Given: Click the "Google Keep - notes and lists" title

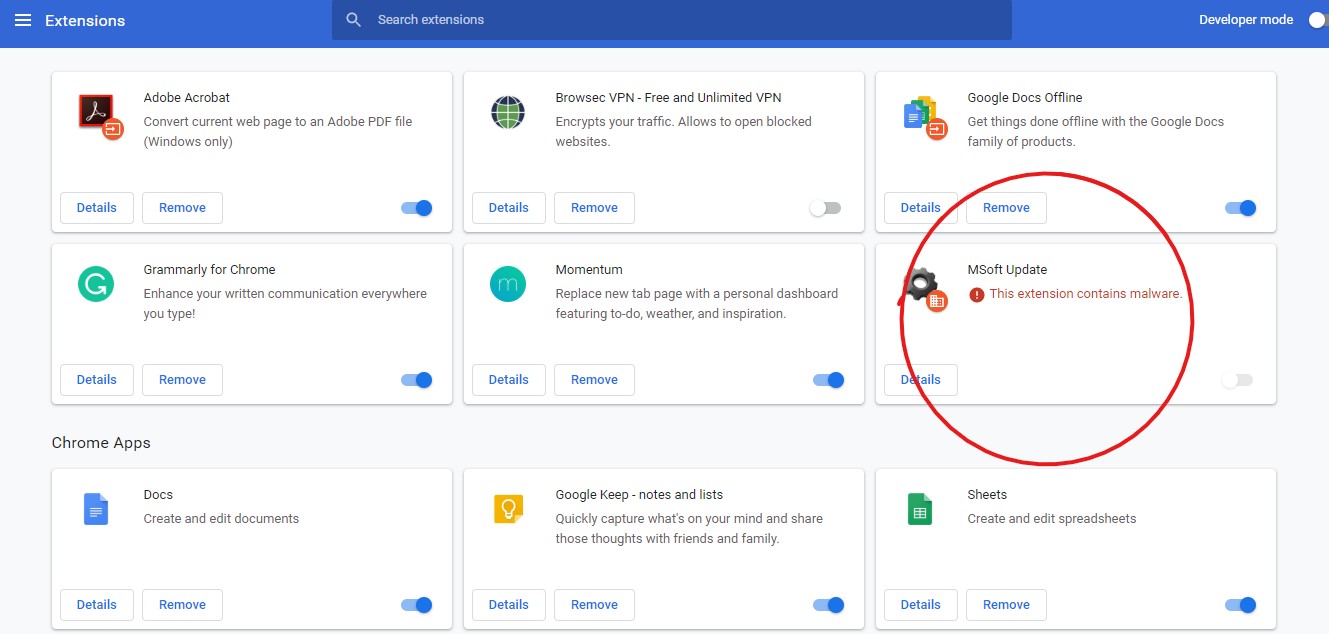Looking at the screenshot, I should pos(639,495).
